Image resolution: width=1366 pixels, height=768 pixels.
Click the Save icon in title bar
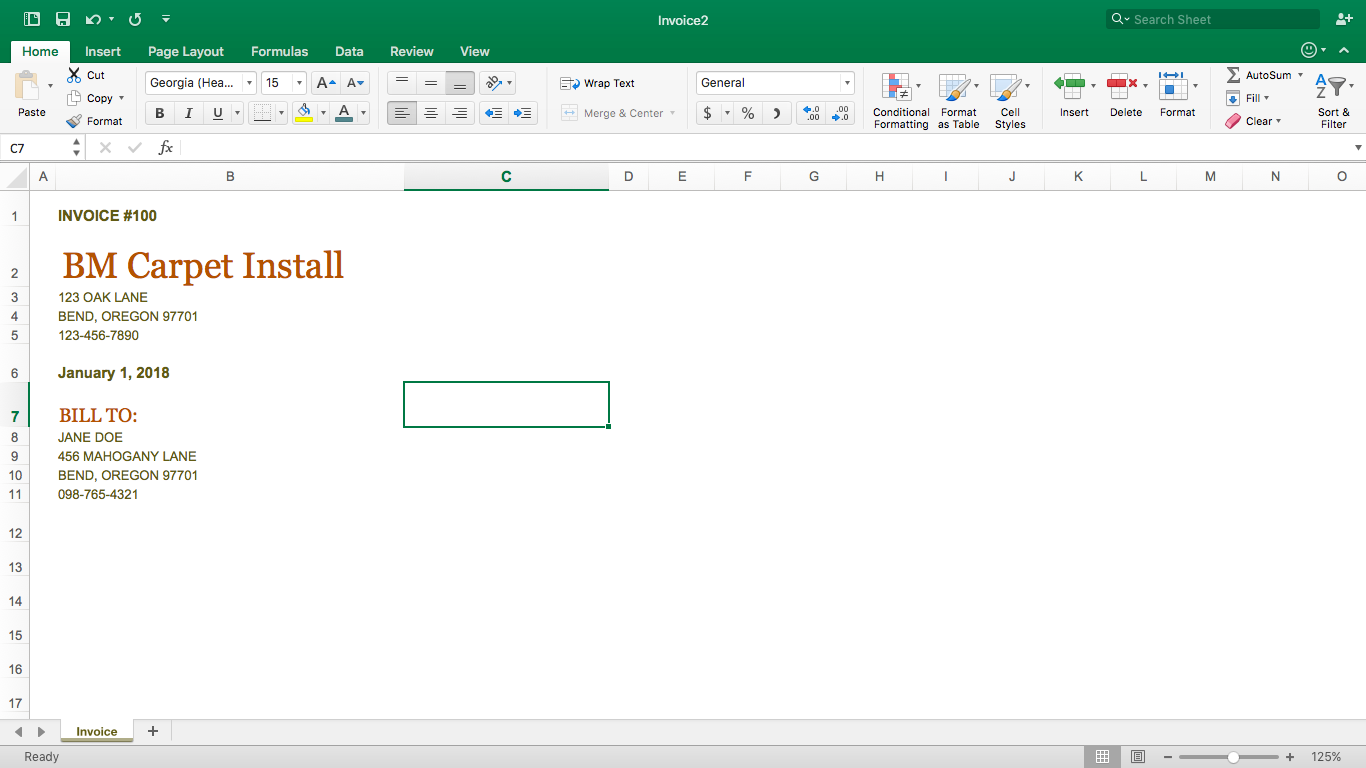[x=63, y=19]
